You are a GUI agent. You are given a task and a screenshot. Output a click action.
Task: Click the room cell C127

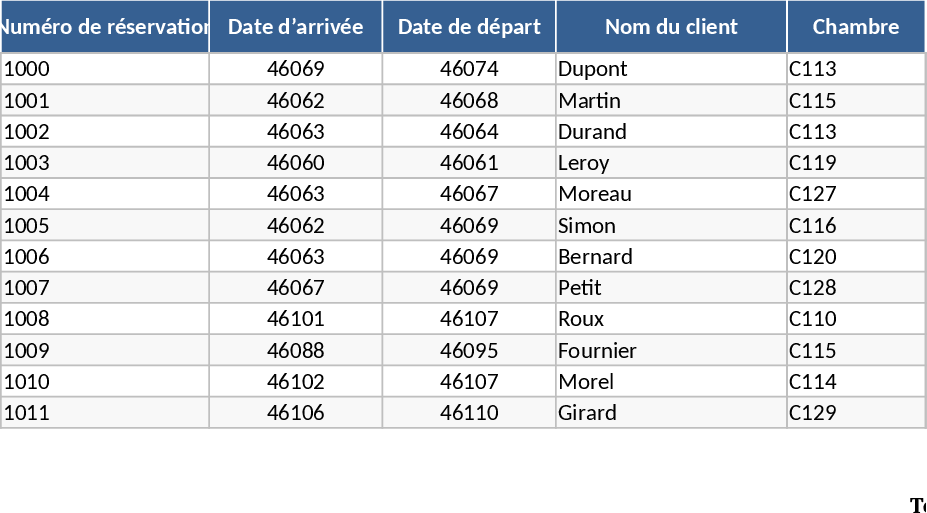pyautogui.click(x=855, y=194)
